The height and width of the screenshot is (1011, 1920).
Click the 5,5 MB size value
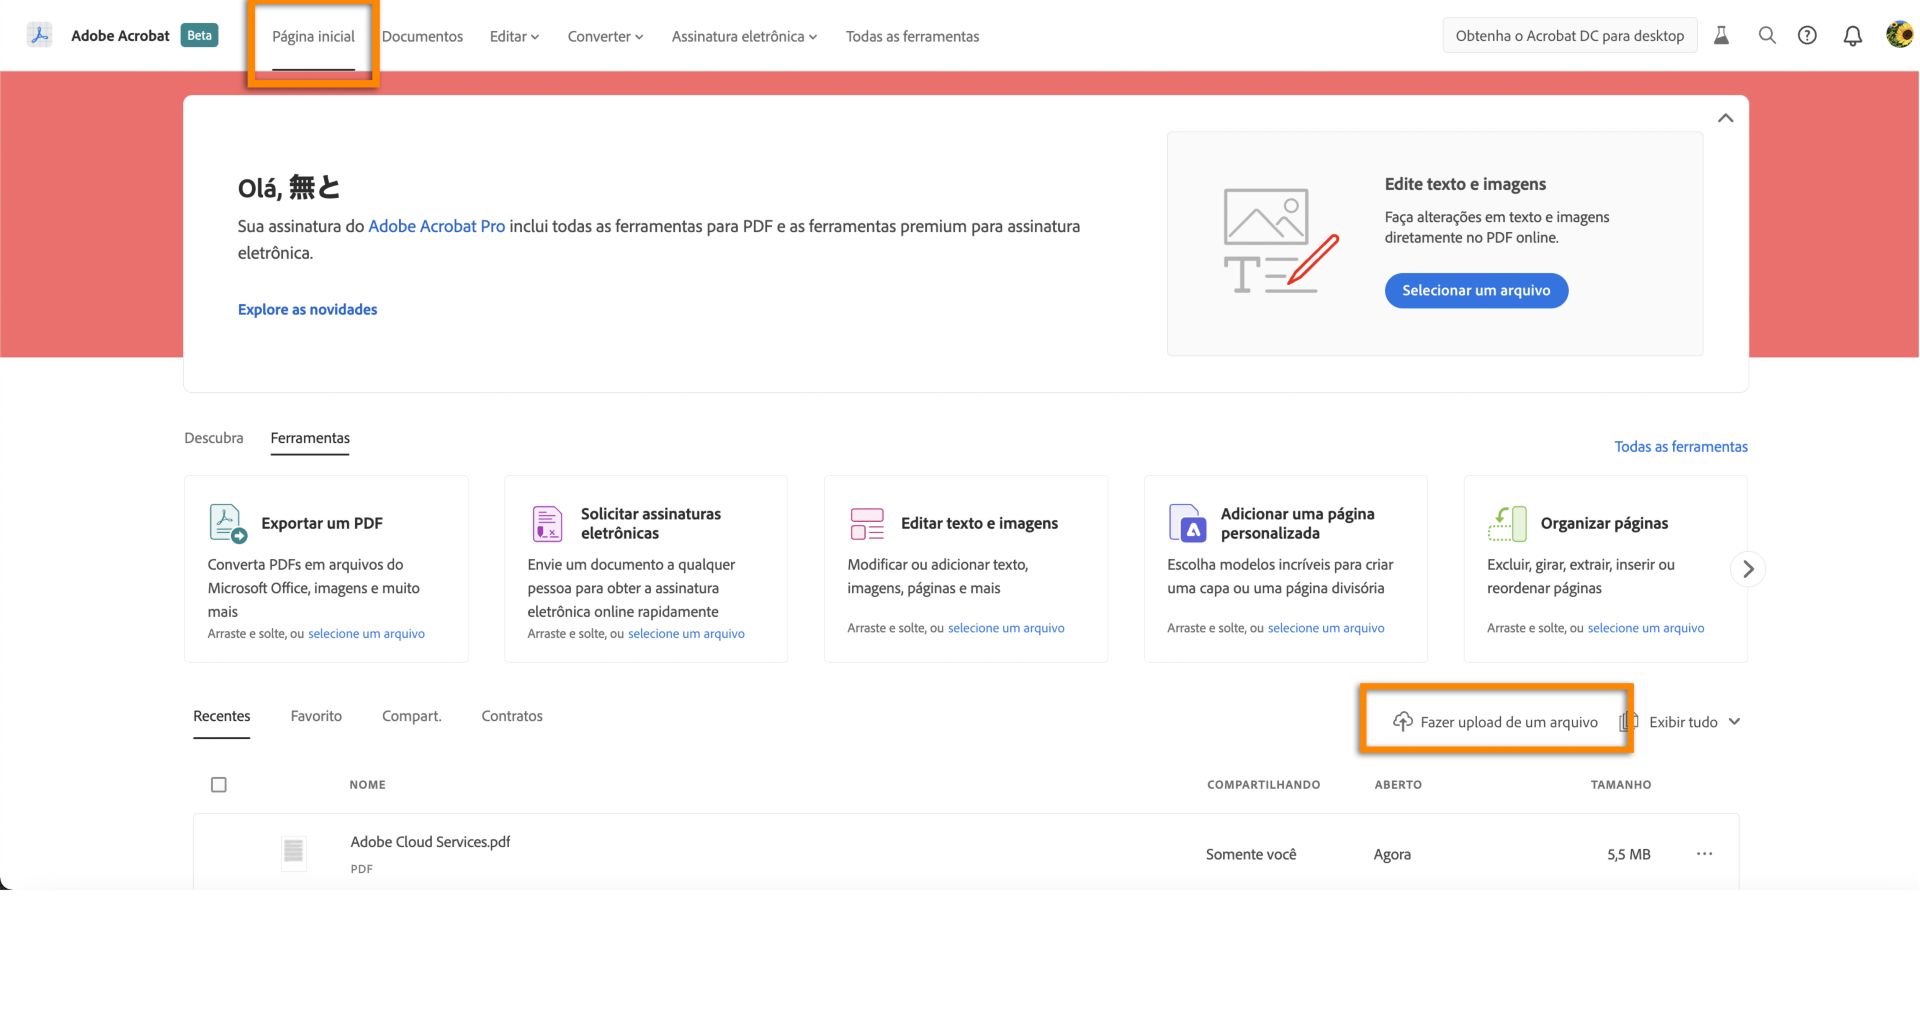click(1629, 854)
